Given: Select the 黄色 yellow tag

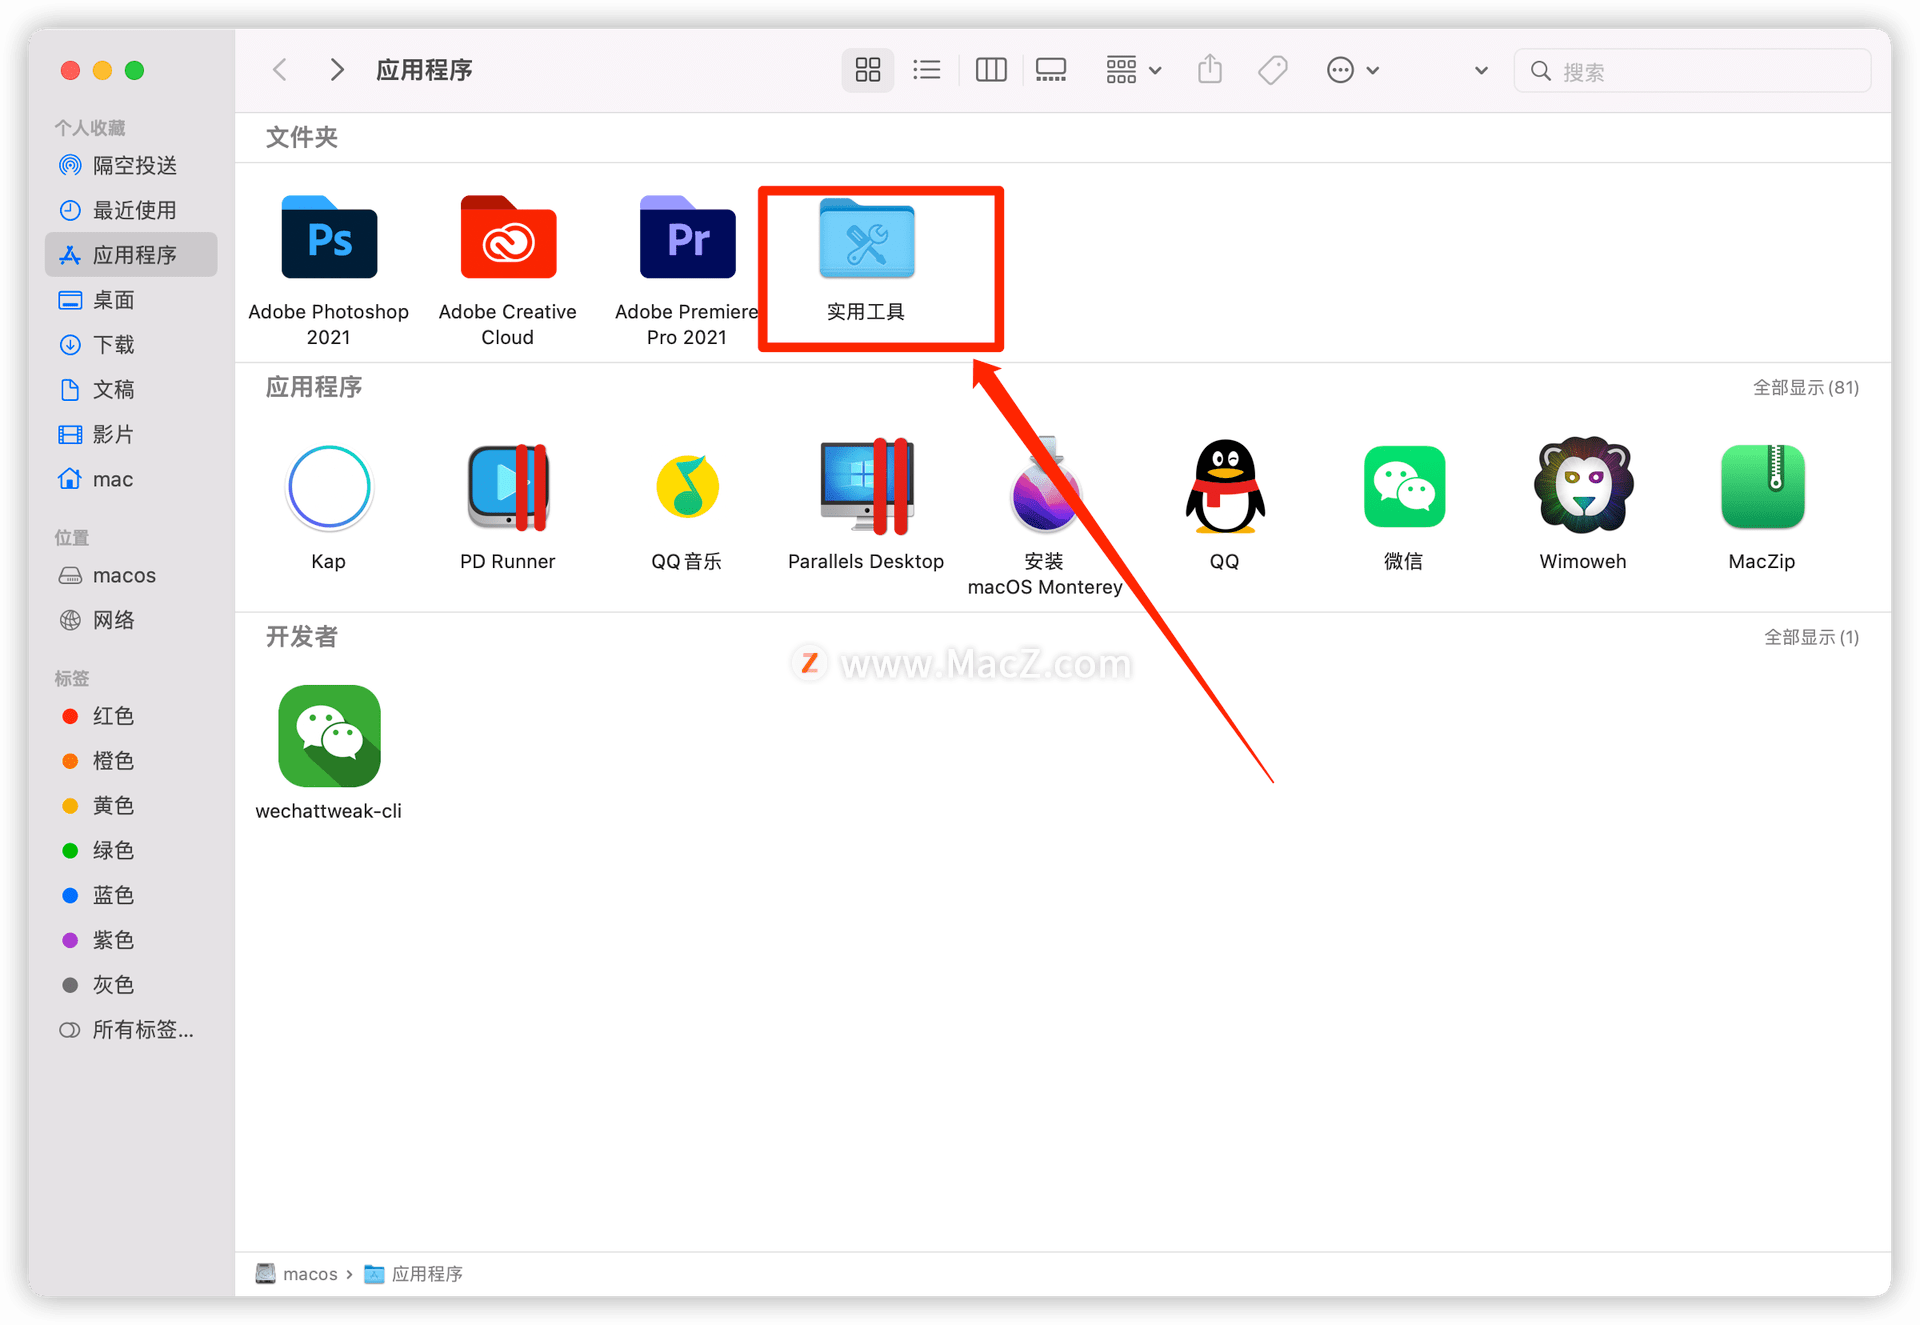Looking at the screenshot, I should tap(131, 805).
